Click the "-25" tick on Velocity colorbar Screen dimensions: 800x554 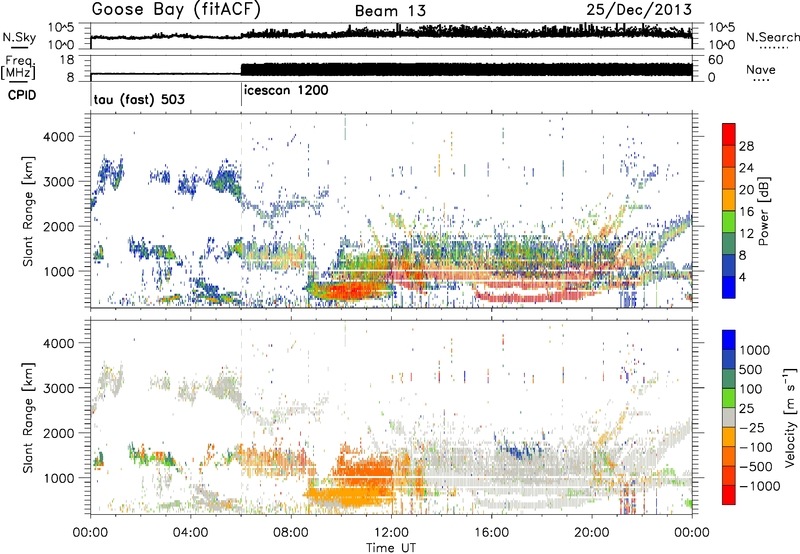pos(752,427)
